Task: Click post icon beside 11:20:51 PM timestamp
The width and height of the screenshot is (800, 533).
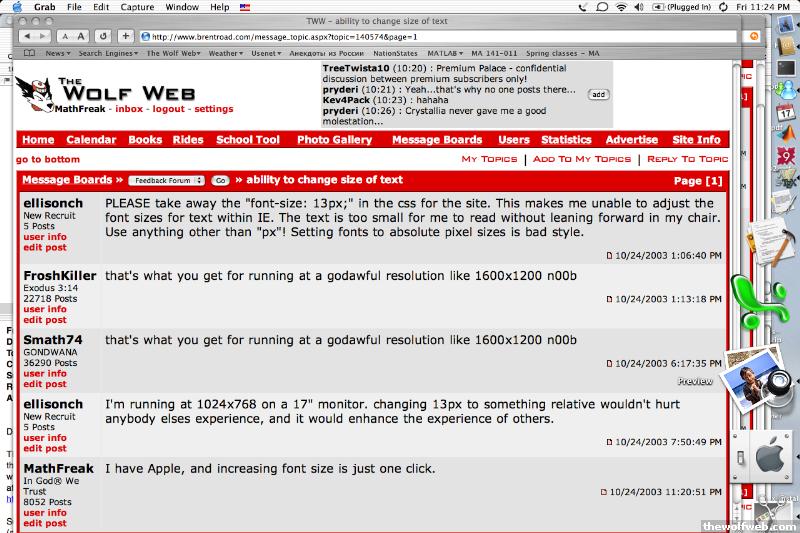Action: [x=604, y=492]
